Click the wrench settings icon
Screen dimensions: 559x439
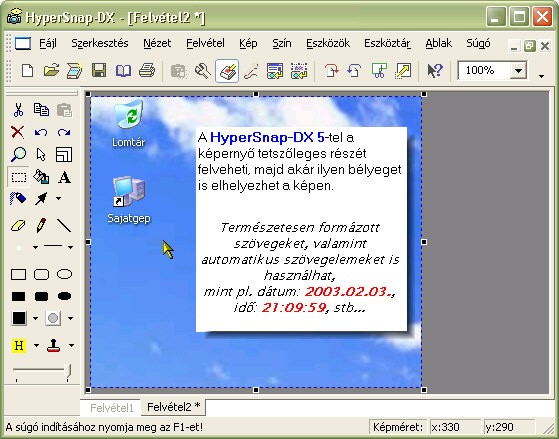click(202, 71)
